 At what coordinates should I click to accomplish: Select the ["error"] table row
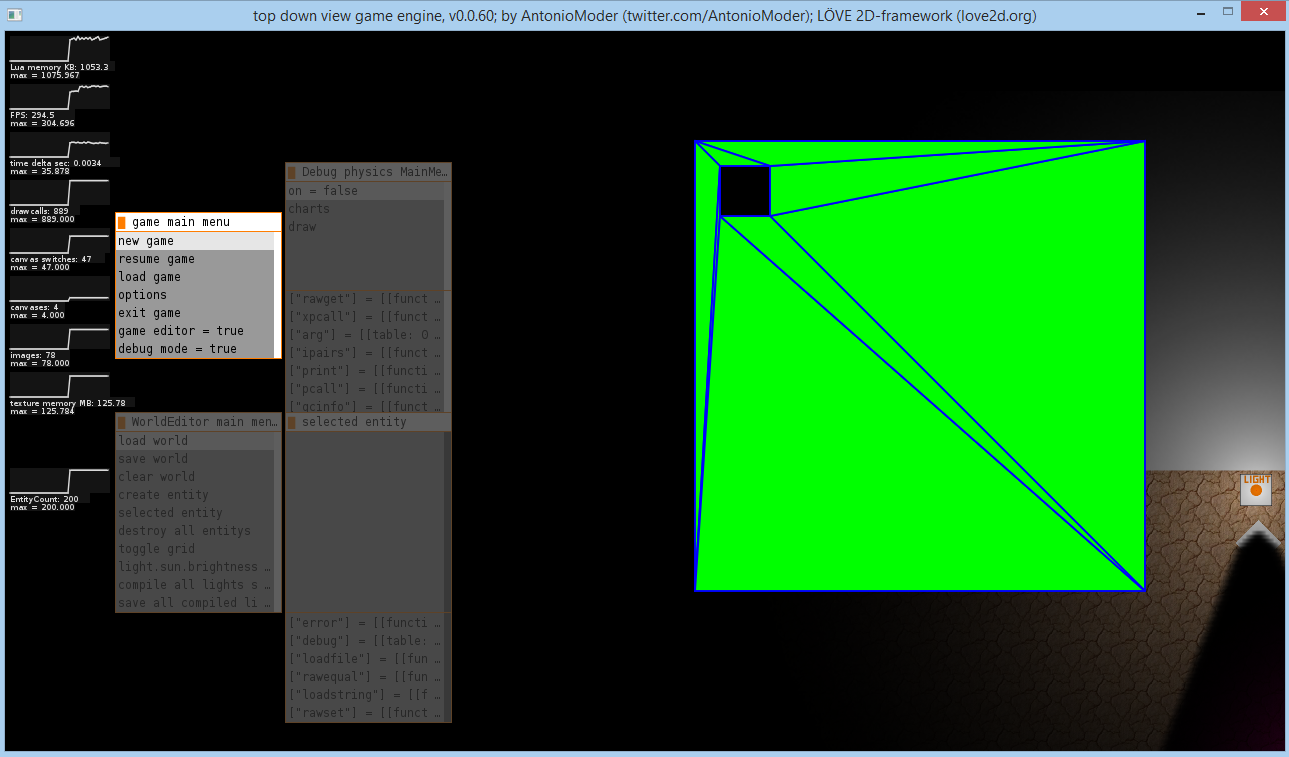(365, 623)
